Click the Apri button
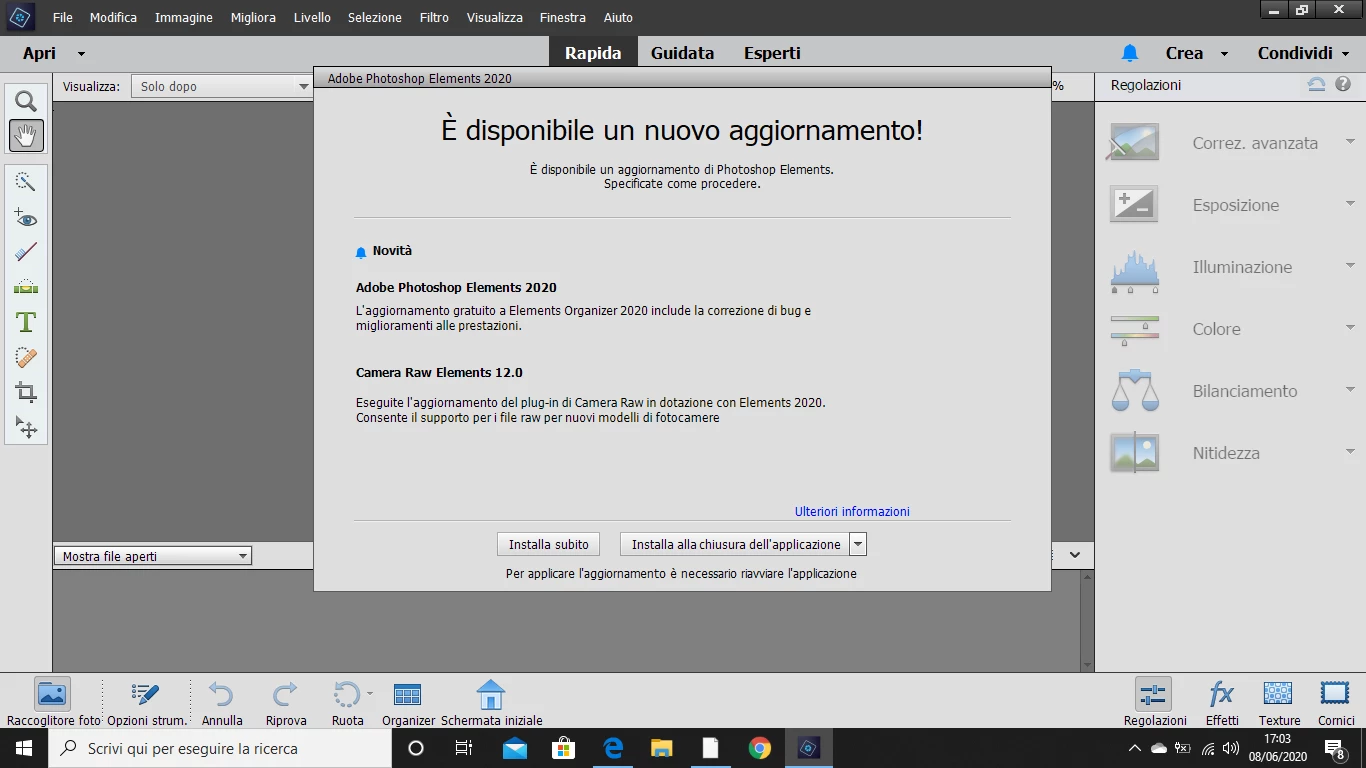 click(x=40, y=53)
